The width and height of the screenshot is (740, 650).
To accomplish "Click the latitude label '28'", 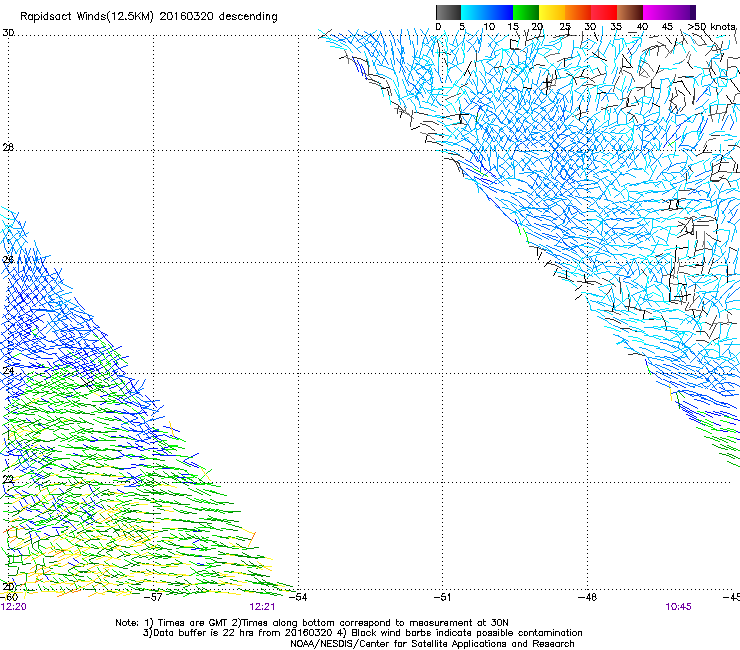I will (x=8, y=147).
